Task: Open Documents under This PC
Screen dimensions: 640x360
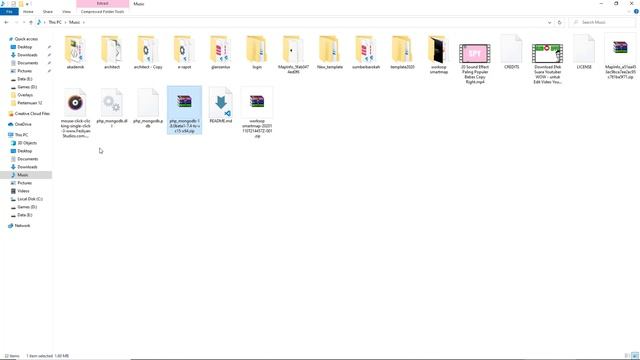Action: 27,159
